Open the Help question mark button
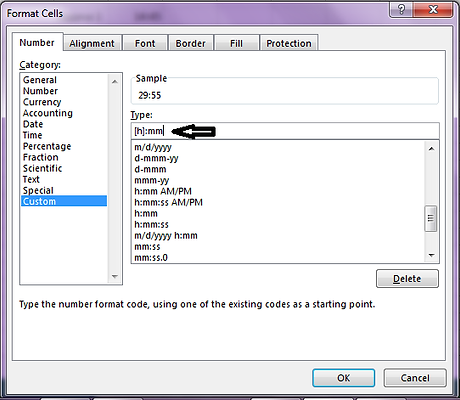The height and width of the screenshot is (400, 460). pyautogui.click(x=401, y=9)
